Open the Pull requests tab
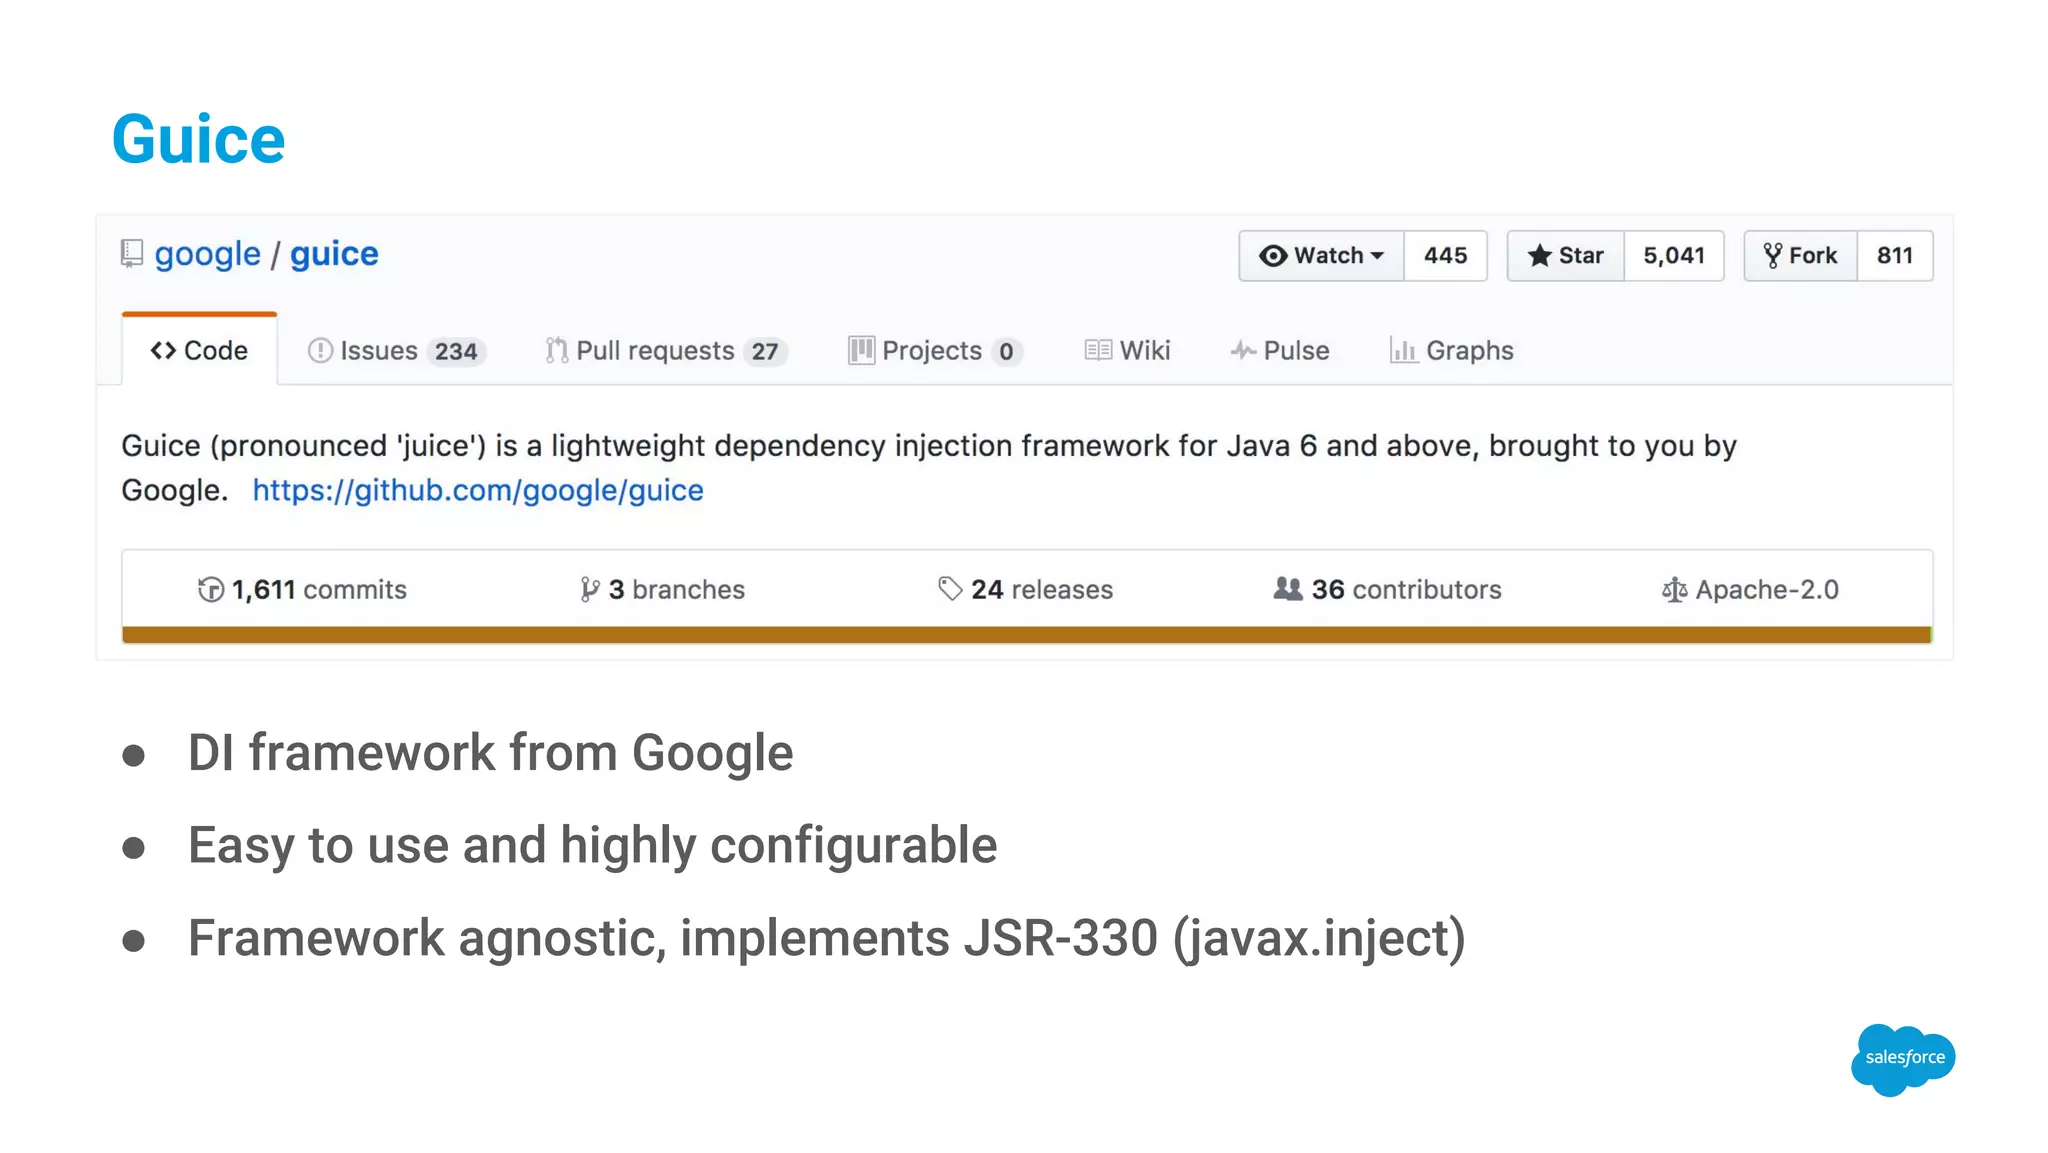Image resolution: width=2048 pixels, height=1153 pixels. 666,351
